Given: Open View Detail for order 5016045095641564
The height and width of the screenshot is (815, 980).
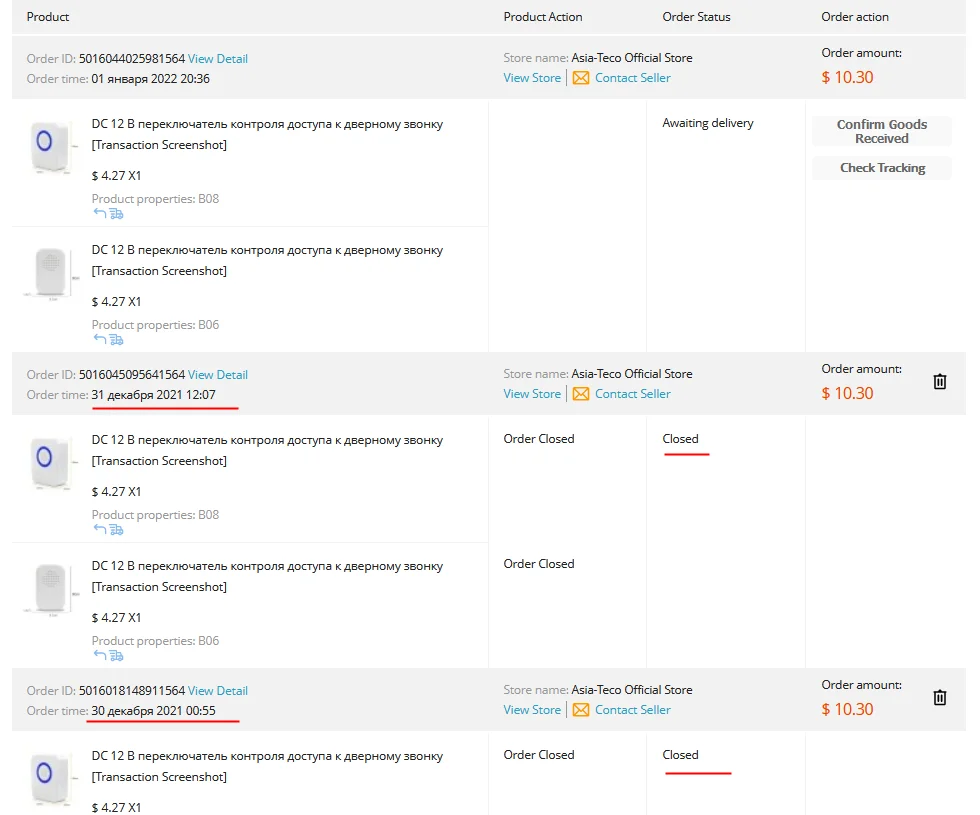Looking at the screenshot, I should pos(218,375).
